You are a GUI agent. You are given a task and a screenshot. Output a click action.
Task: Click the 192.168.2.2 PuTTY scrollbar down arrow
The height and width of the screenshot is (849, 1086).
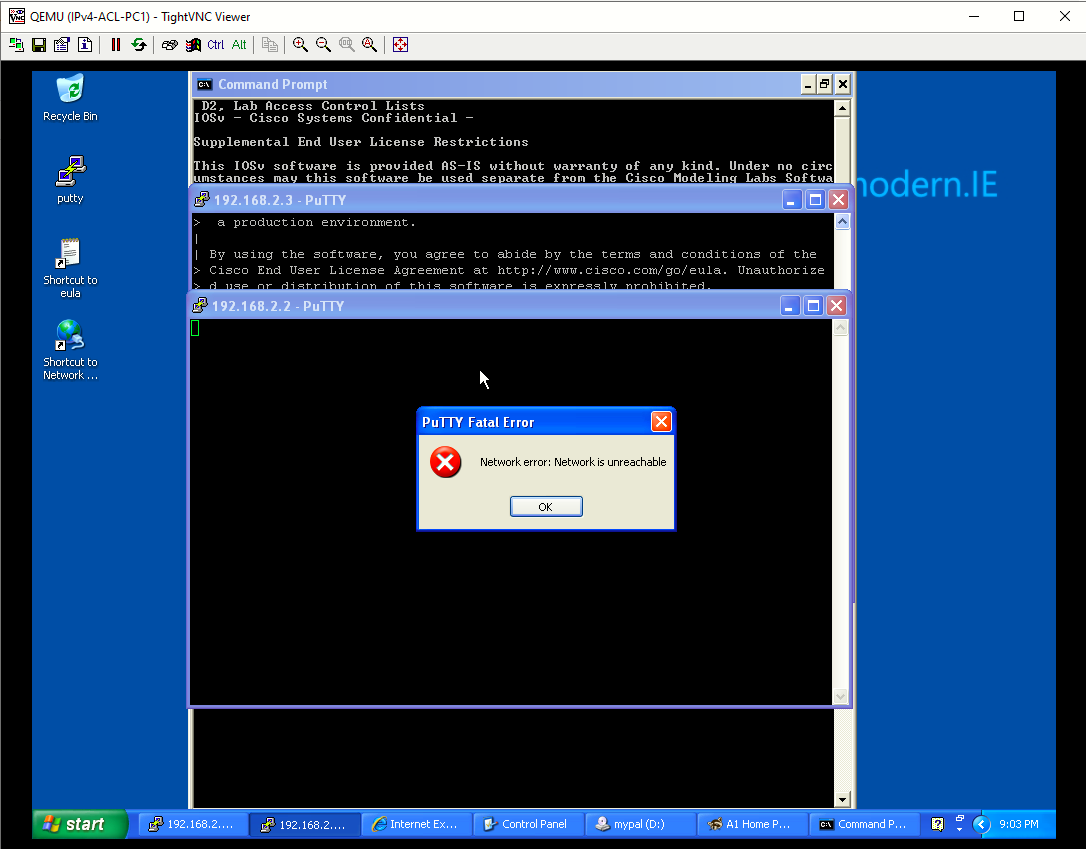840,697
